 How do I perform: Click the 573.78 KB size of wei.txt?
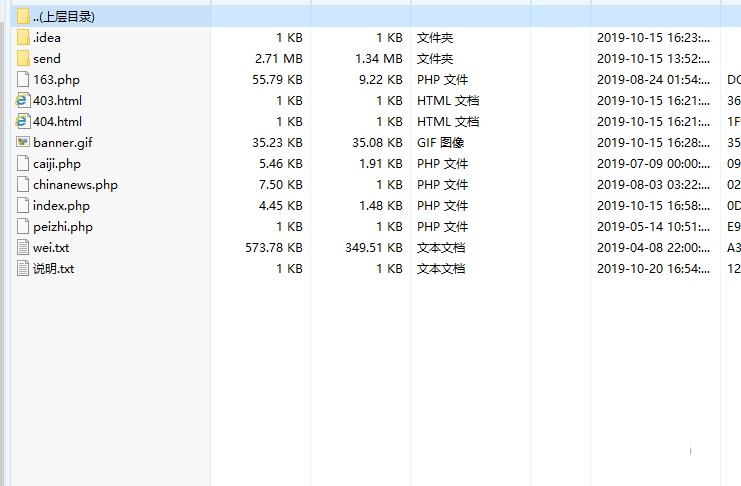274,248
